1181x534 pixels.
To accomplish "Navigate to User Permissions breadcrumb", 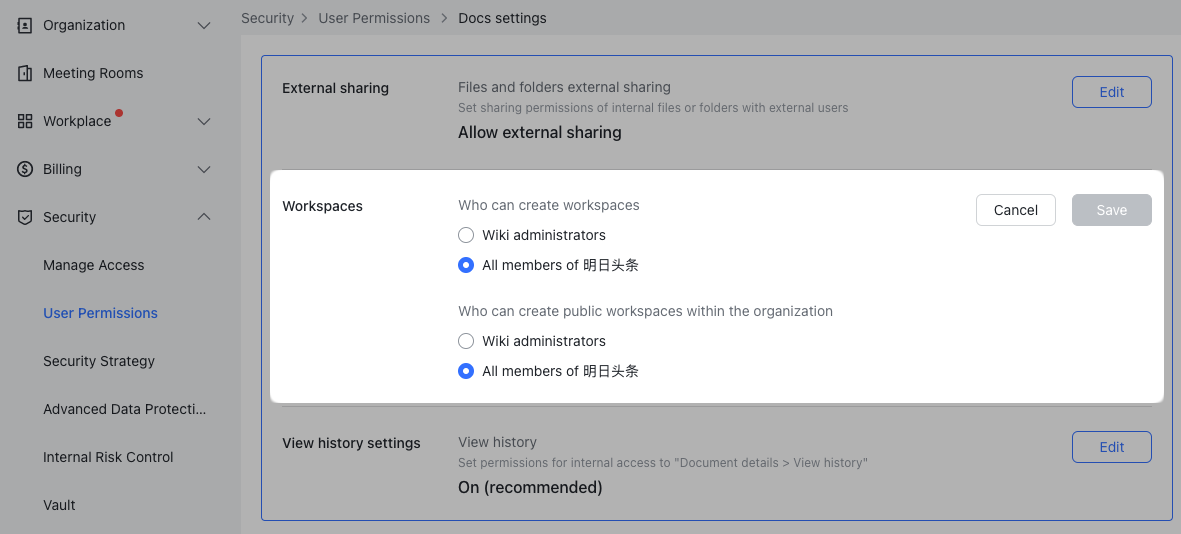I will [373, 18].
